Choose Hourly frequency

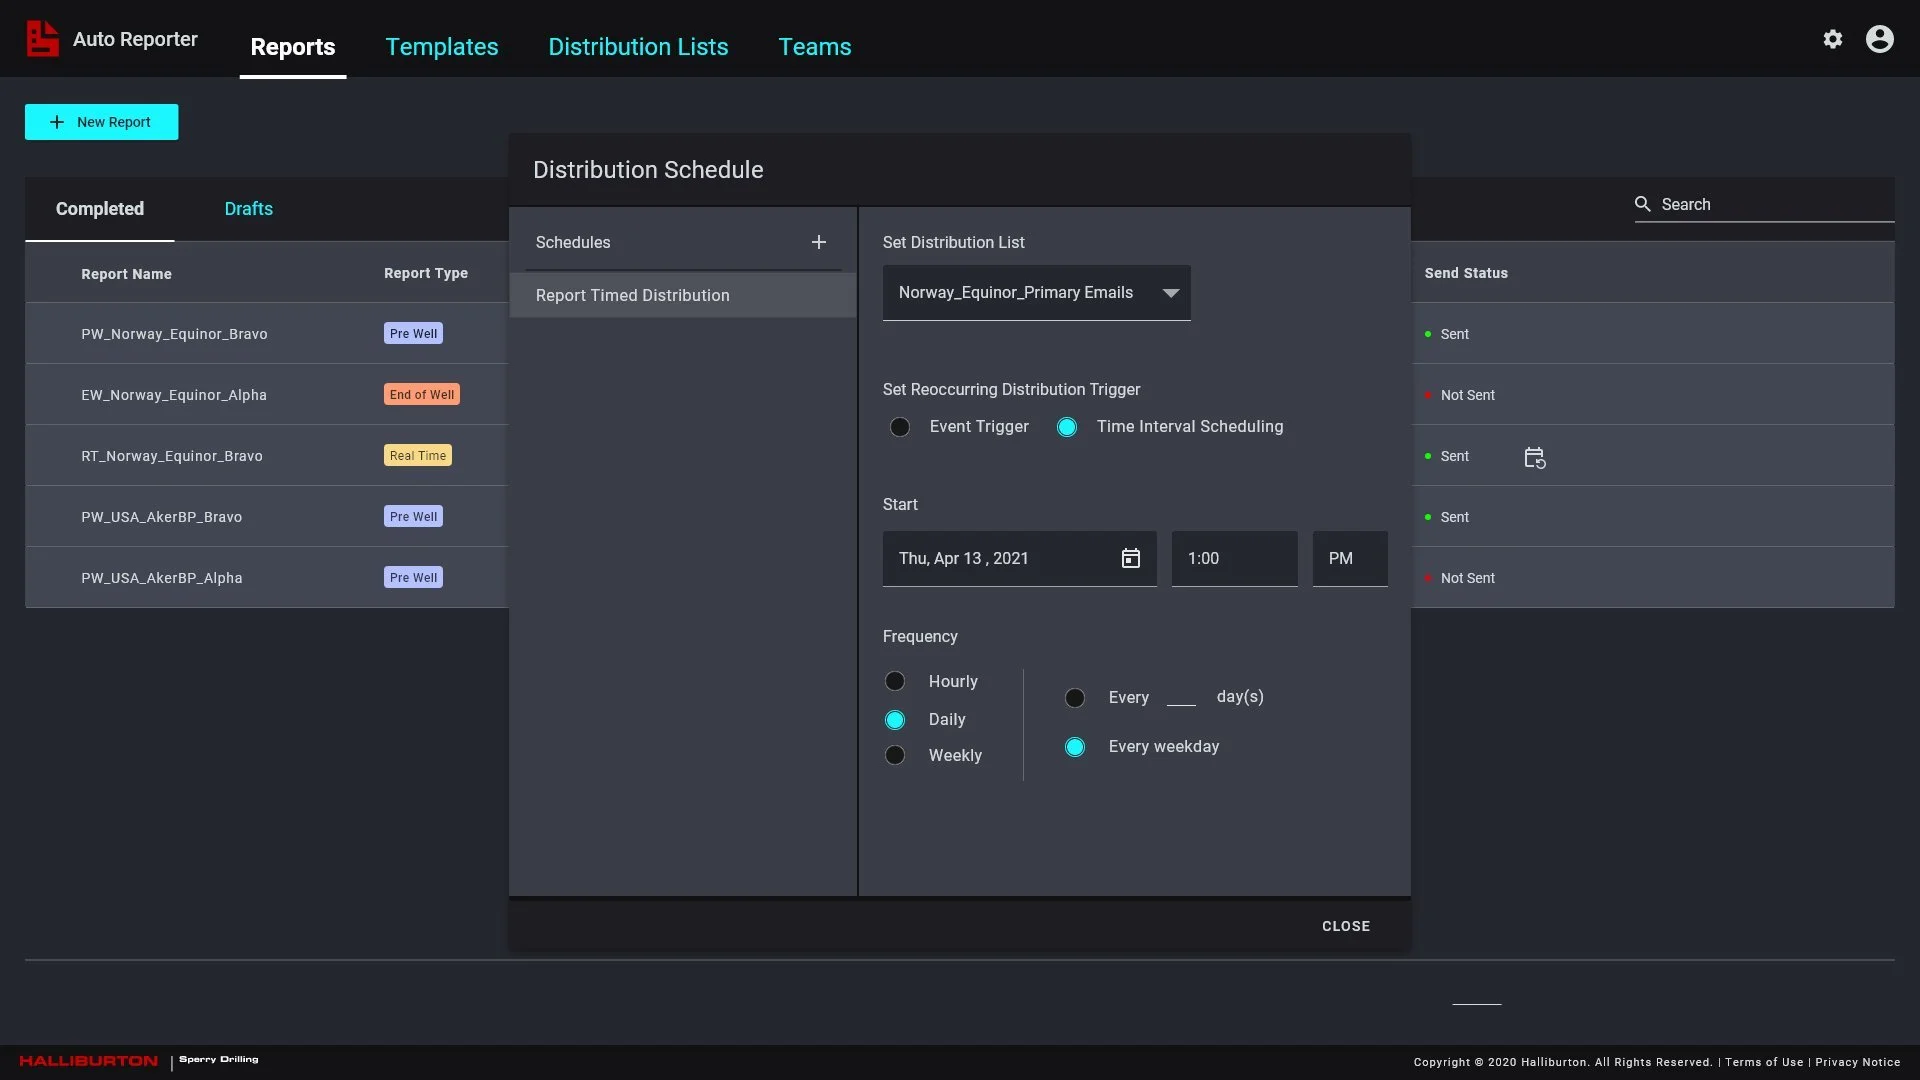point(895,681)
